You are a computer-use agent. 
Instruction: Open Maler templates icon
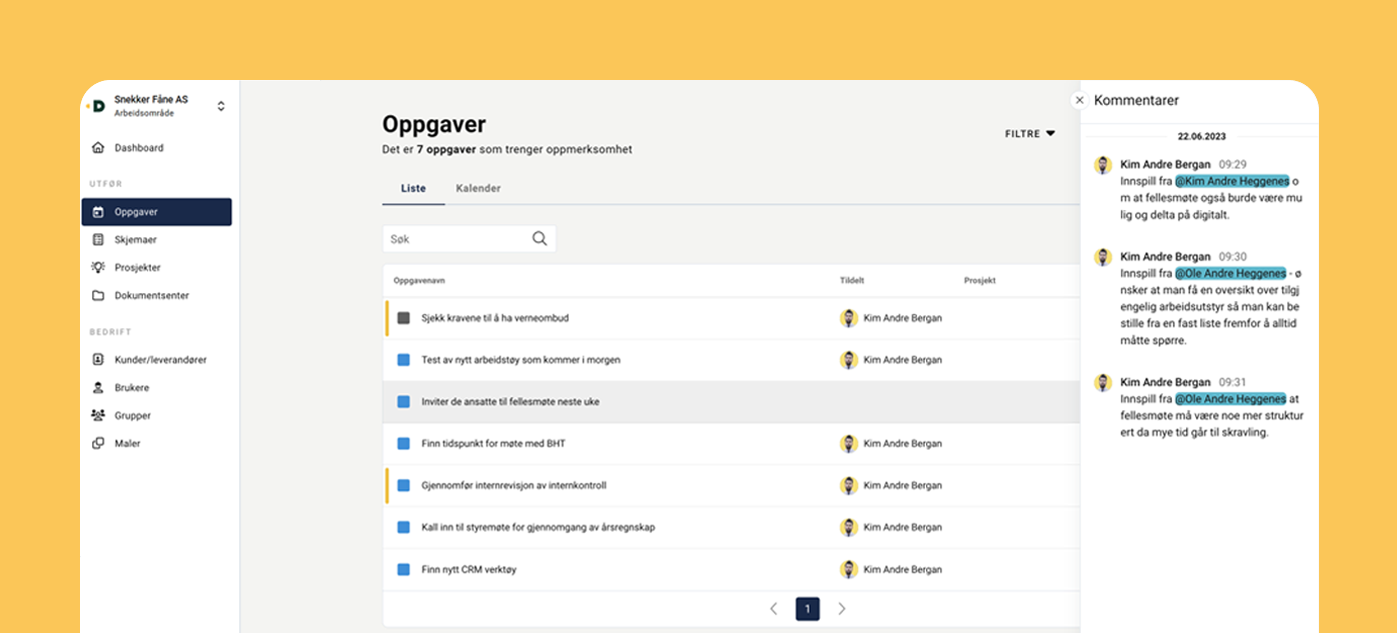click(98, 444)
